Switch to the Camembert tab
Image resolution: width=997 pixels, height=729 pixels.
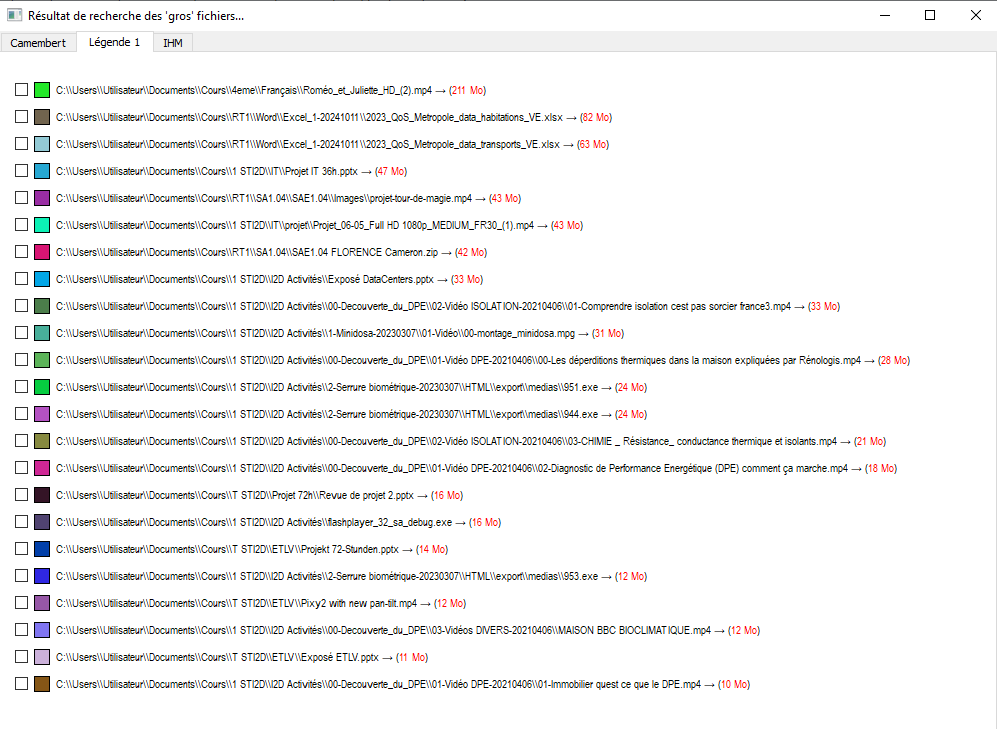38,43
